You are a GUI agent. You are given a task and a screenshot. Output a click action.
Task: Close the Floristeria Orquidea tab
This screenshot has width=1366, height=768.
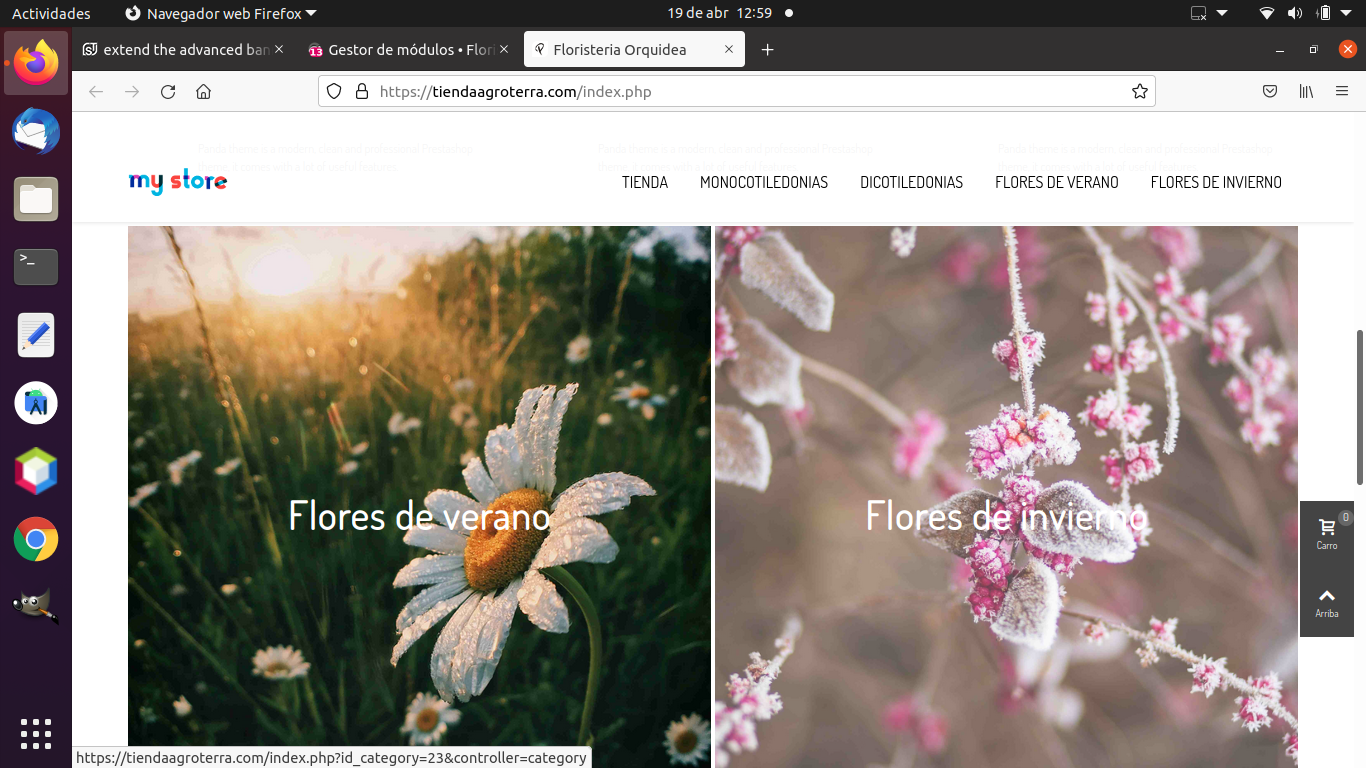pos(729,50)
